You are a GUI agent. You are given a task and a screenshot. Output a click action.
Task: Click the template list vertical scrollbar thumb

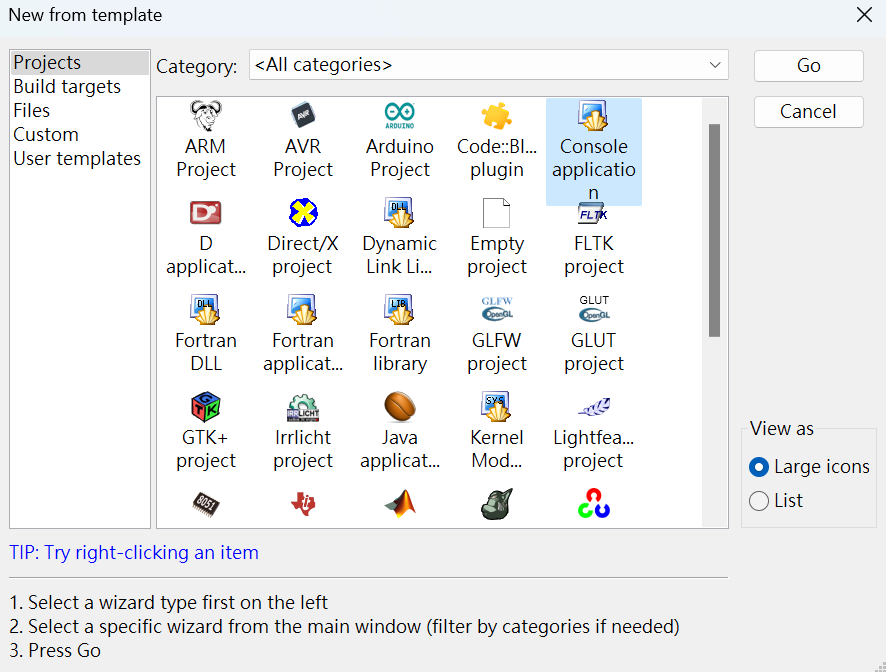pos(714,231)
